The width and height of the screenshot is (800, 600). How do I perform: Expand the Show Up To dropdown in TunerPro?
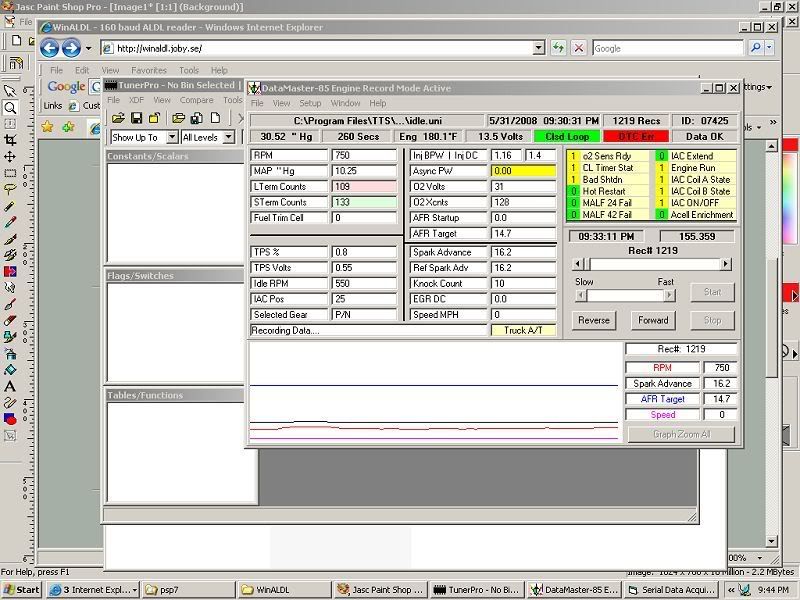tap(172, 137)
